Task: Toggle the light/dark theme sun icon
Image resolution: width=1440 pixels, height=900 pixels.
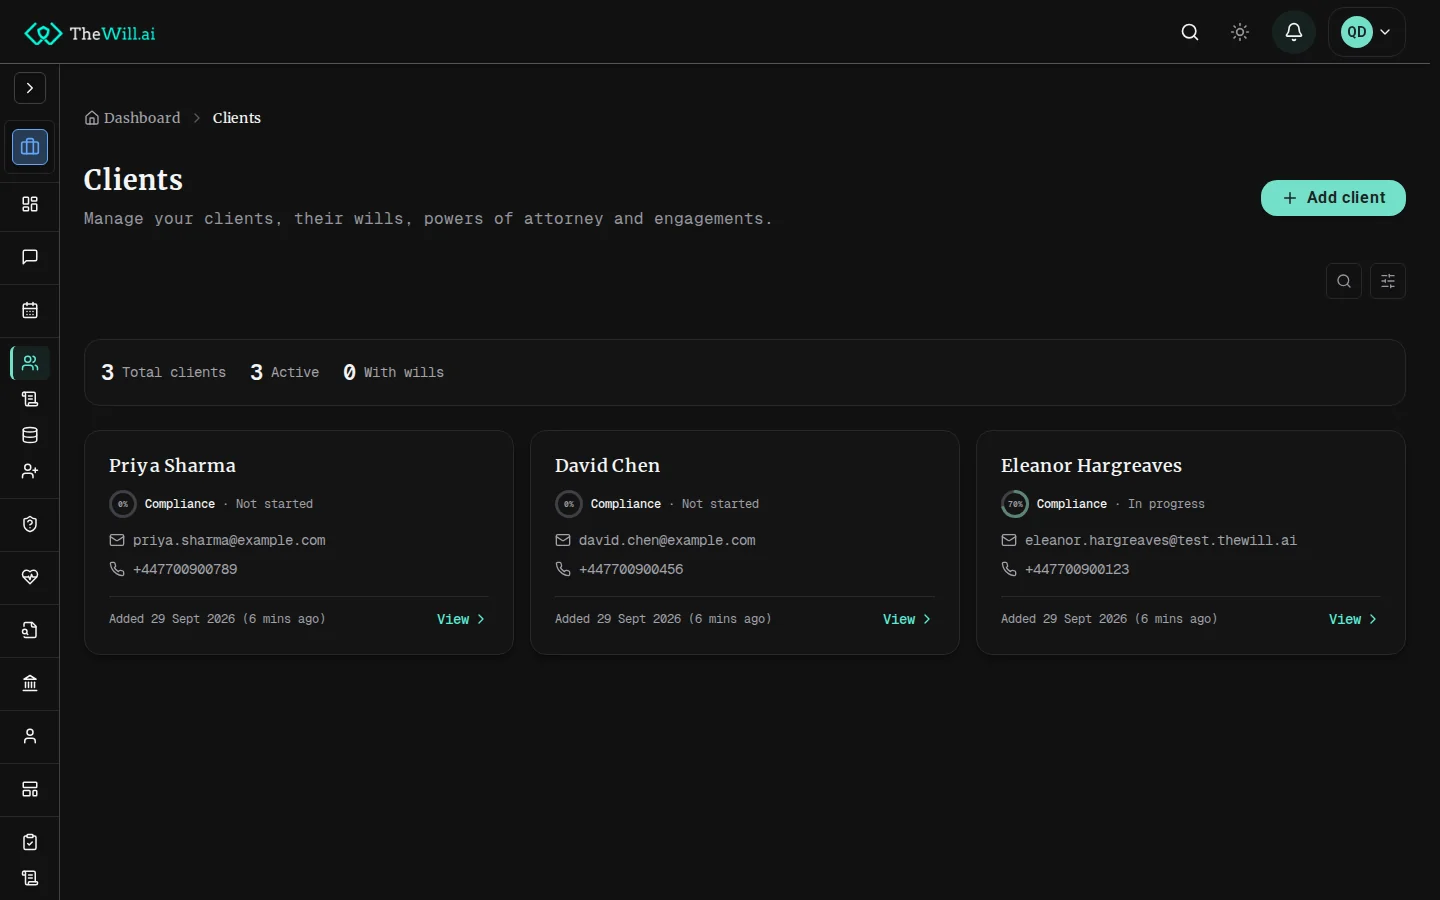Action: click(x=1240, y=32)
